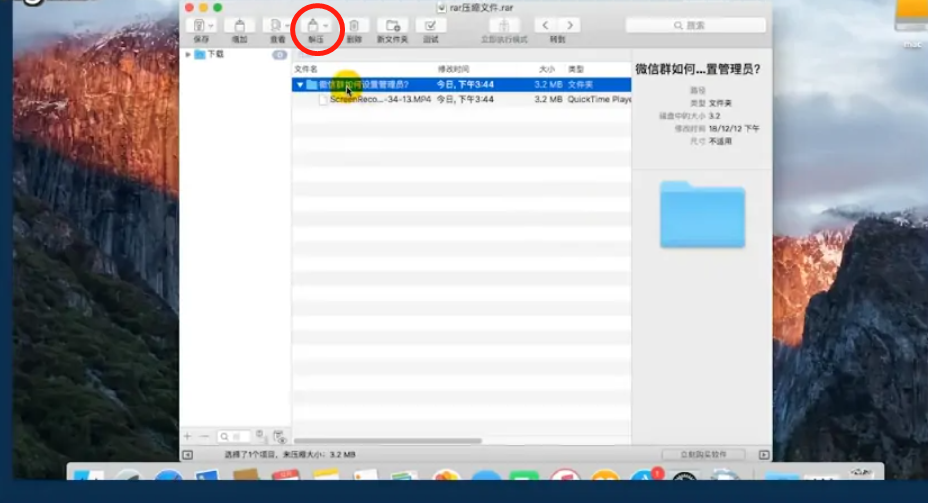Image resolution: width=928 pixels, height=503 pixels.
Task: Navigate back with the left arrow
Action: 545,25
